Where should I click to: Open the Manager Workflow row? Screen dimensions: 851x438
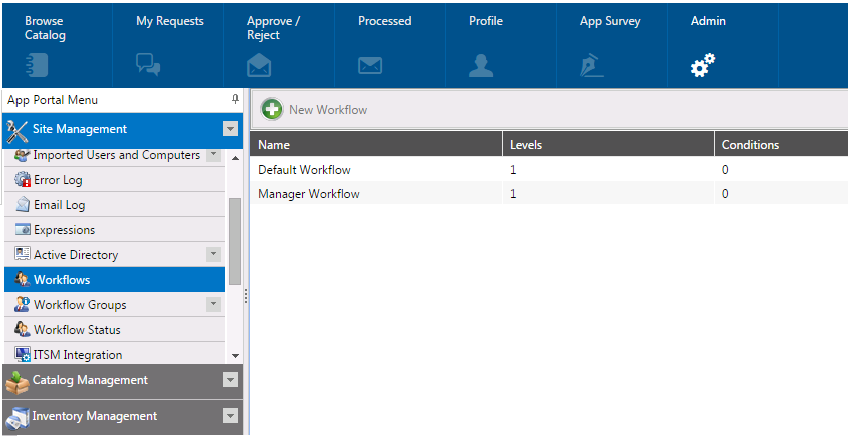point(308,194)
